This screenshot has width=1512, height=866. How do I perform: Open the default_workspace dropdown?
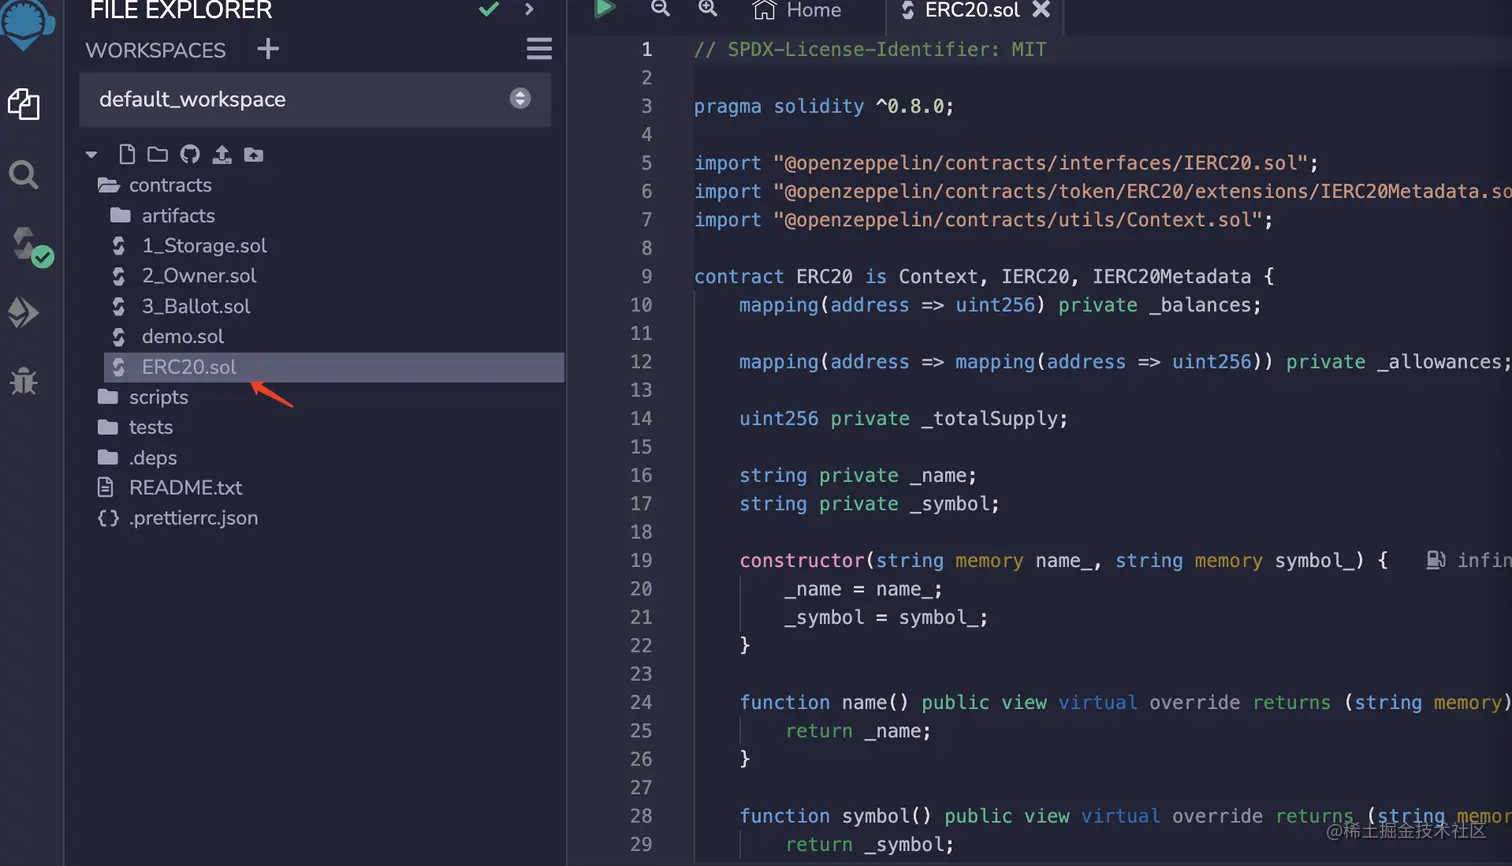tap(315, 99)
